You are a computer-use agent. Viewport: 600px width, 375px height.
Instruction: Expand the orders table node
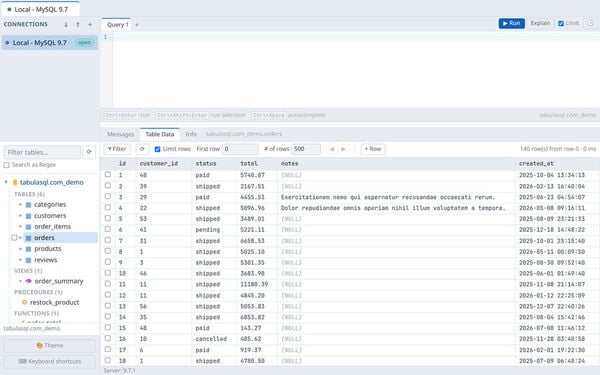[x=20, y=238]
